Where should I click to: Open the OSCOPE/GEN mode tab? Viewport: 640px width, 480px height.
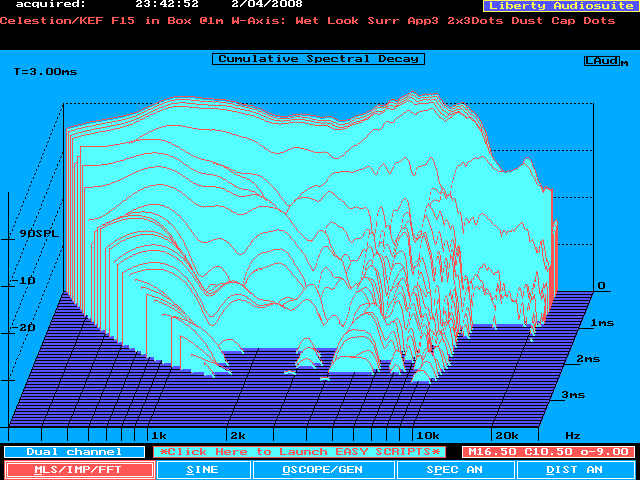[323, 469]
